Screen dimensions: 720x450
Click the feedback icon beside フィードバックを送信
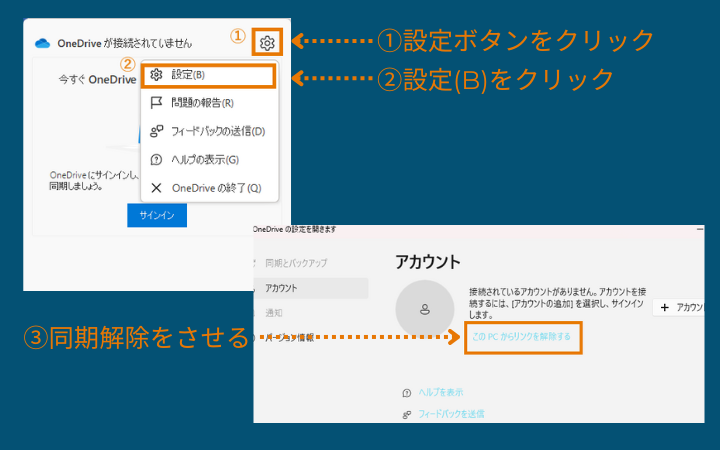pos(406,414)
